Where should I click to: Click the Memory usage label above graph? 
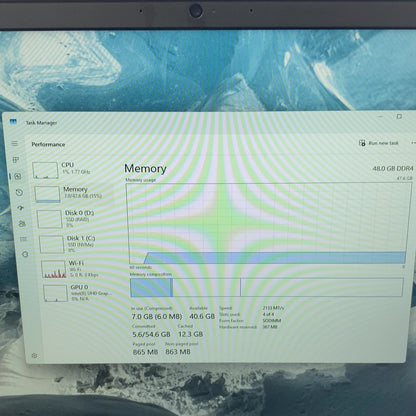[141, 180]
